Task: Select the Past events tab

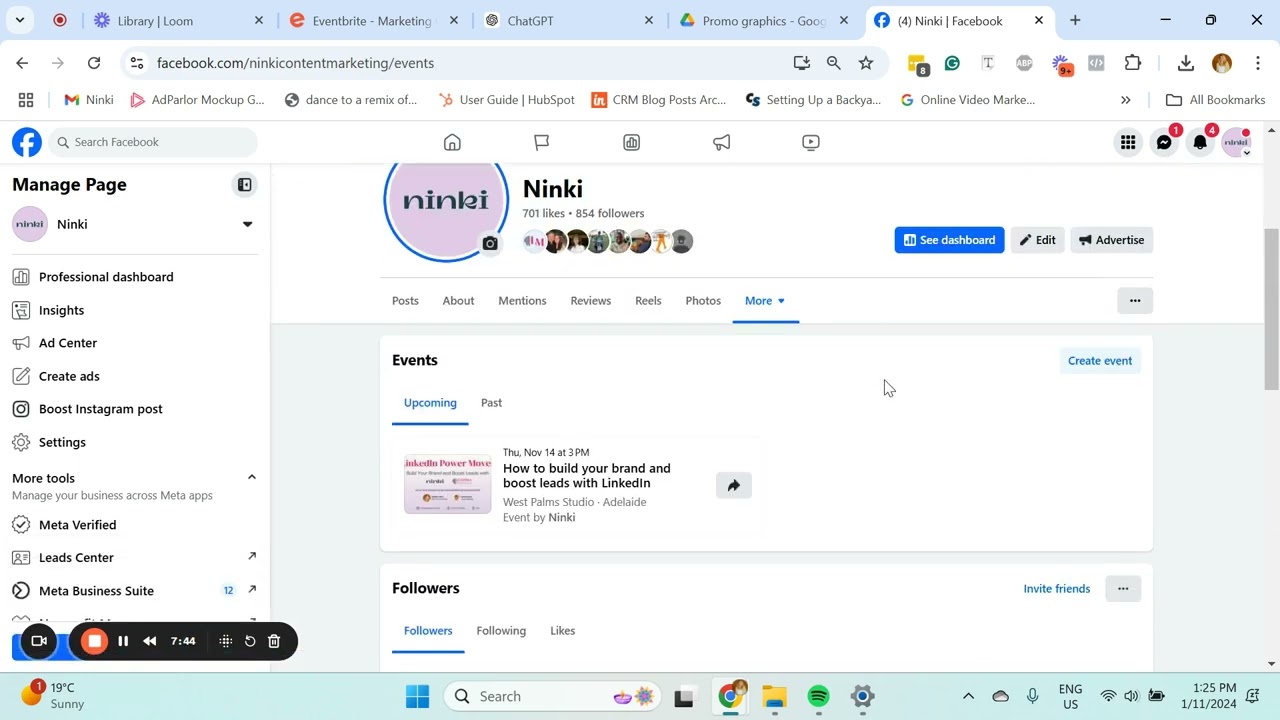Action: tap(491, 403)
